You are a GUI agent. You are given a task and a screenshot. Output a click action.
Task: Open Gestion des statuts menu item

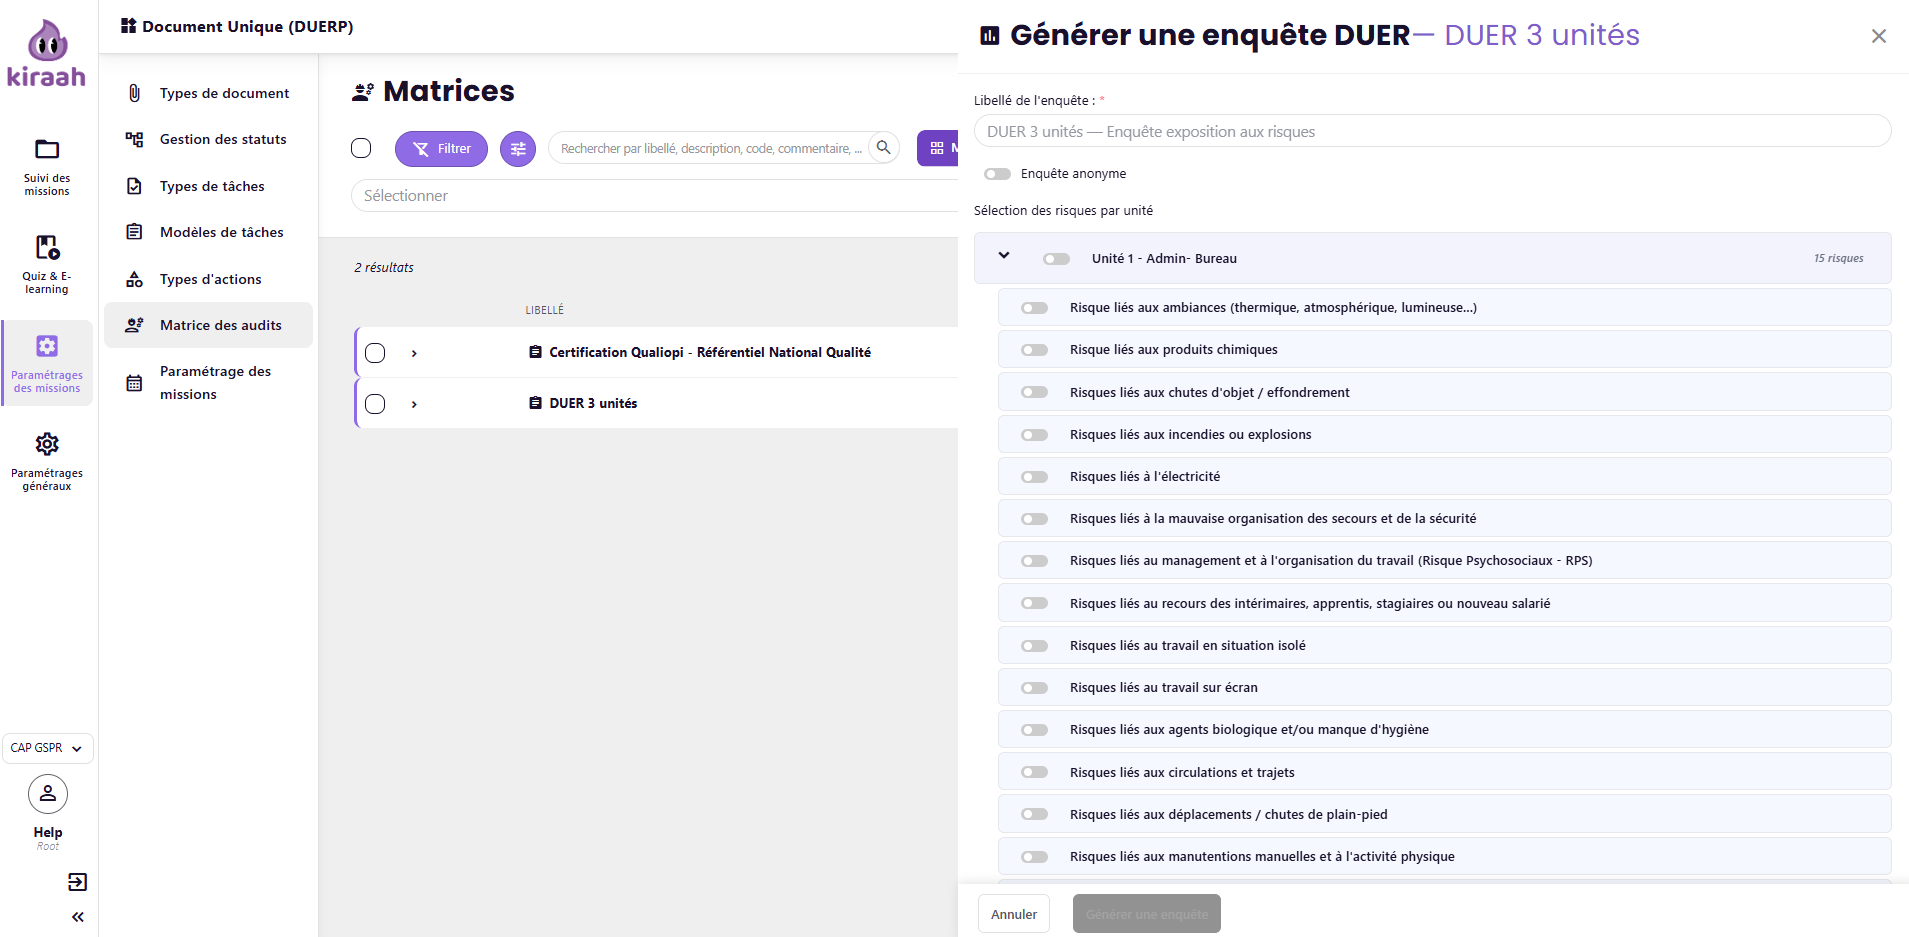[208, 139]
